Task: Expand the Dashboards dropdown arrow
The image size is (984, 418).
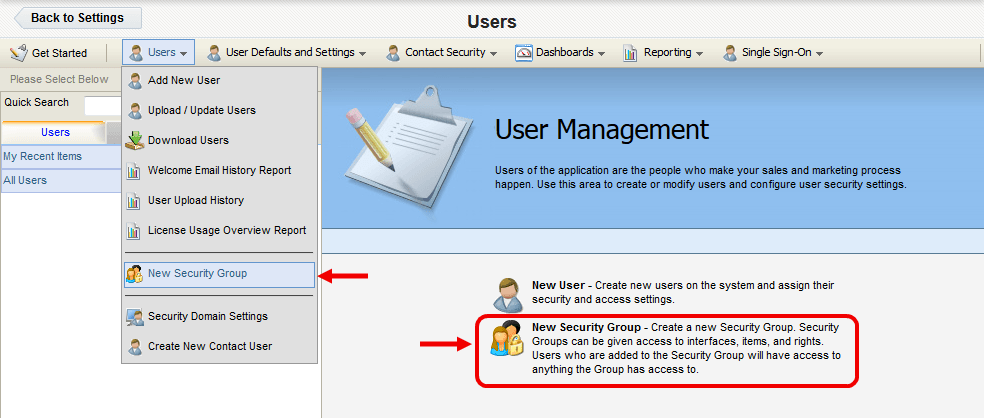Action: click(x=601, y=54)
